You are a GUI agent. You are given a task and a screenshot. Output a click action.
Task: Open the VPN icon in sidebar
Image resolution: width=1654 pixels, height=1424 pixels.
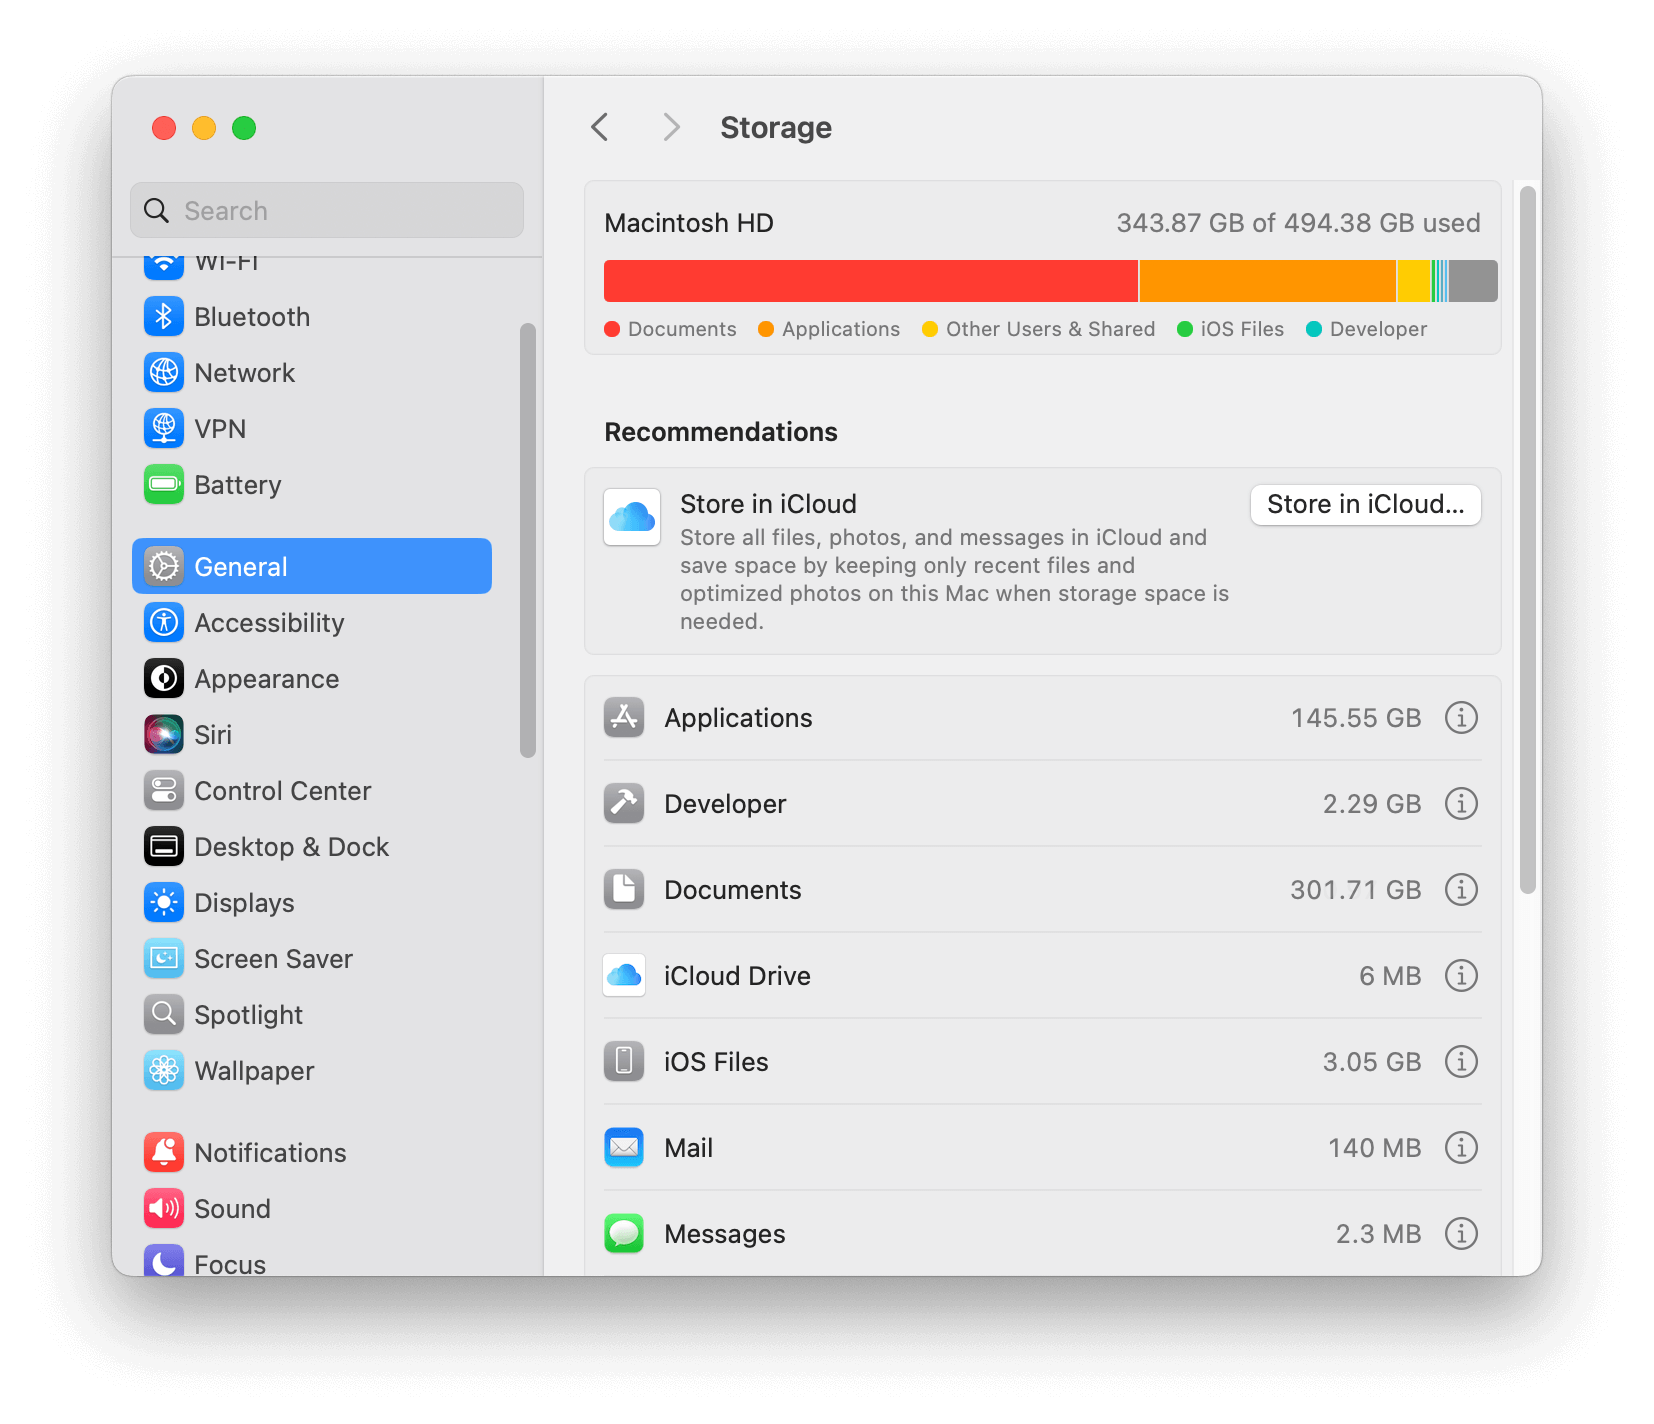164,429
